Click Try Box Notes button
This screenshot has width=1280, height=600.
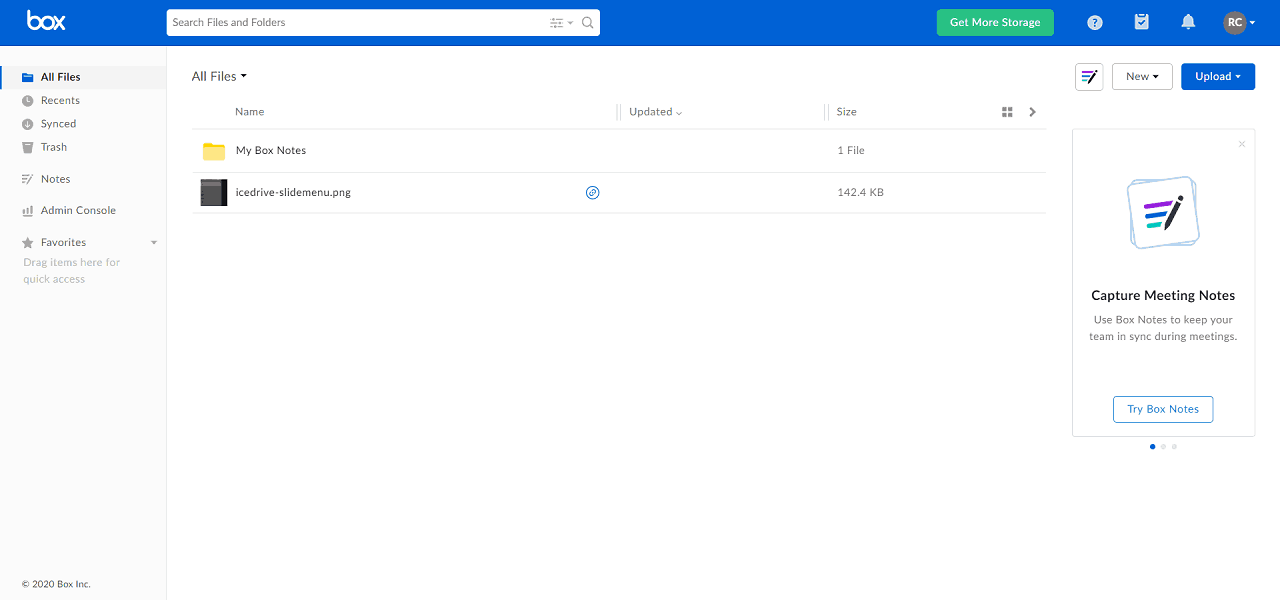tap(1163, 409)
